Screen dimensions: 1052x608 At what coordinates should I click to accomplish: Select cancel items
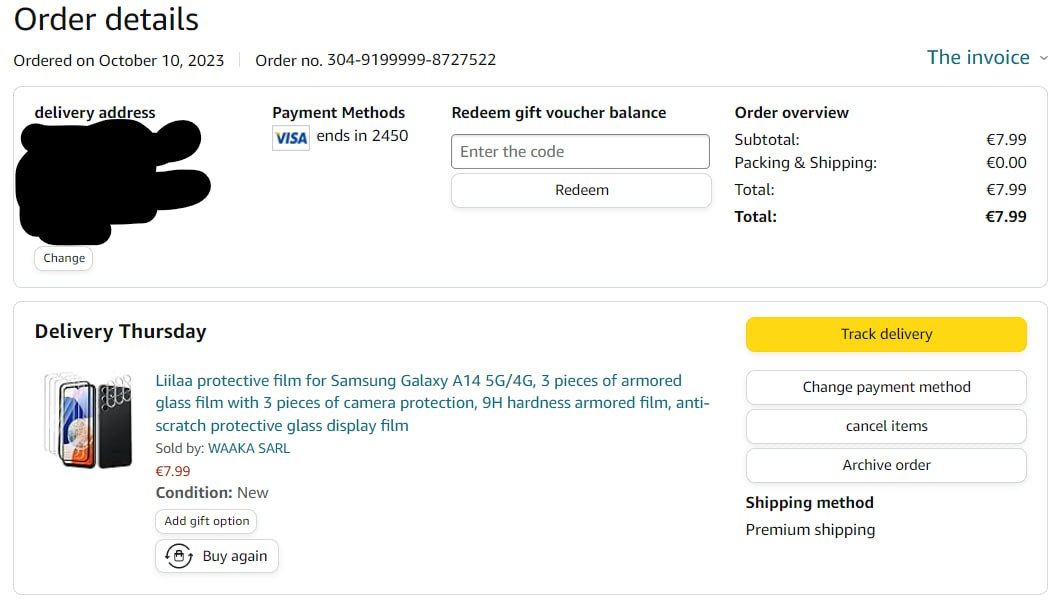[886, 426]
